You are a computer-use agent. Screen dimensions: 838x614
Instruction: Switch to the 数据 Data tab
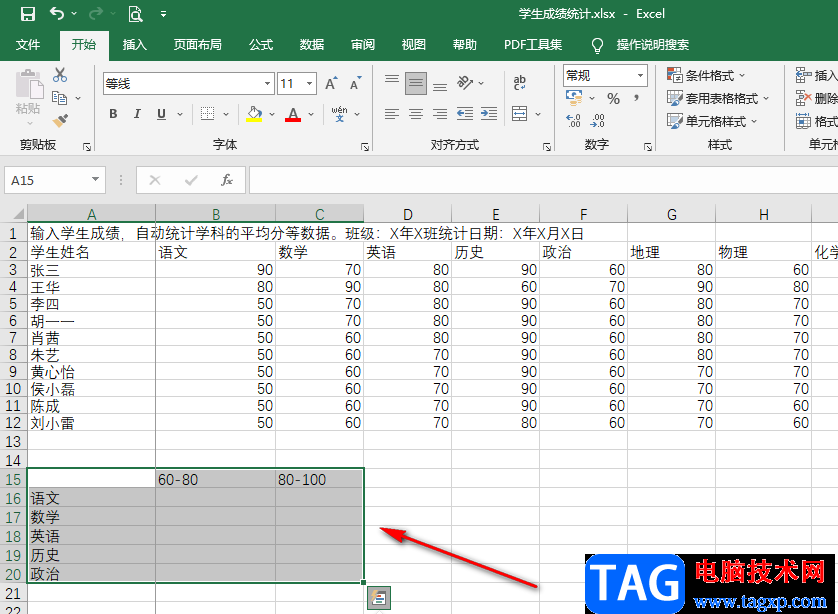tap(312, 44)
